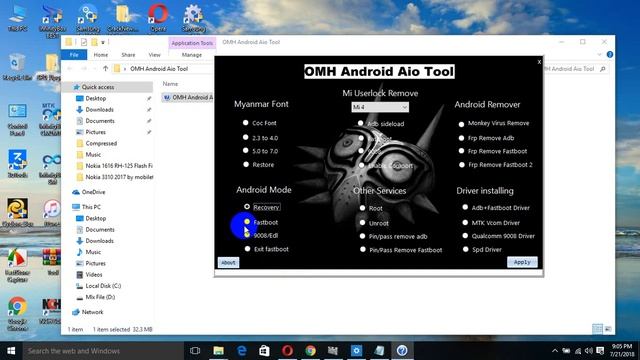Switch to large icons view button
Screen dimensions: 640x360
tap(608, 329)
